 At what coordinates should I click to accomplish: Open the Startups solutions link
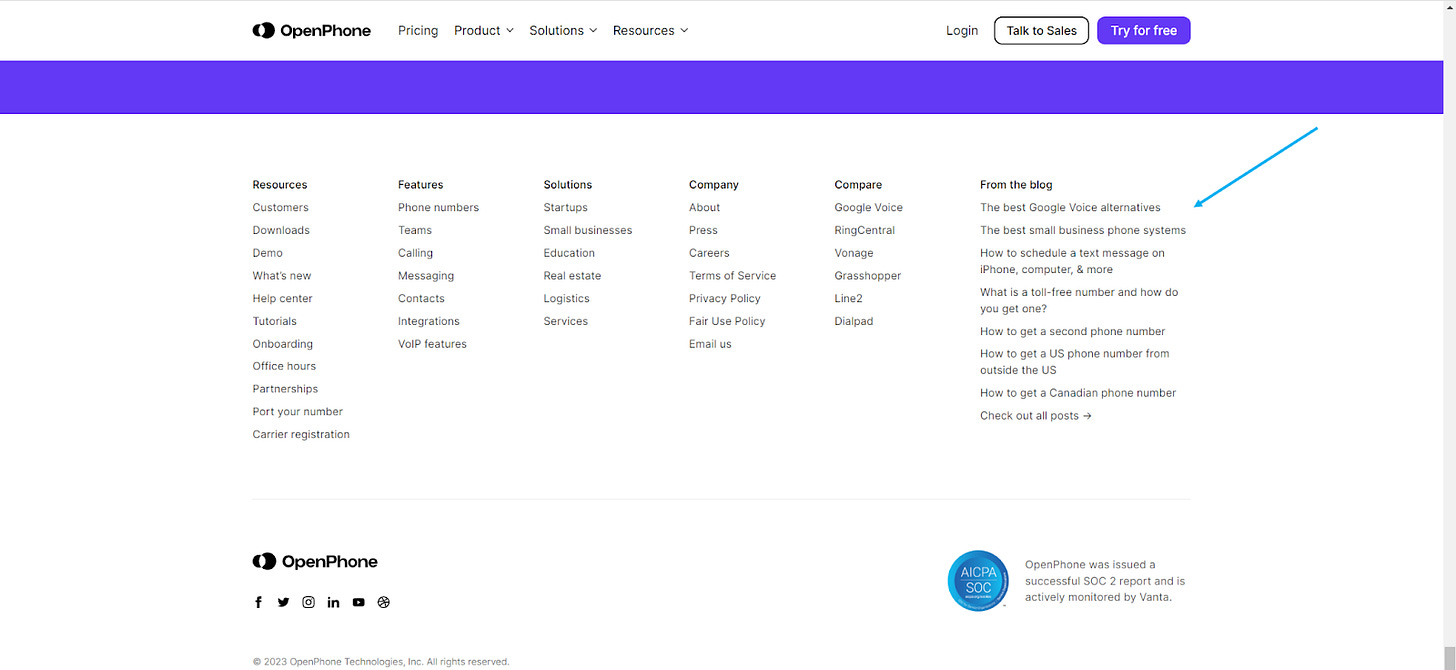(x=566, y=208)
